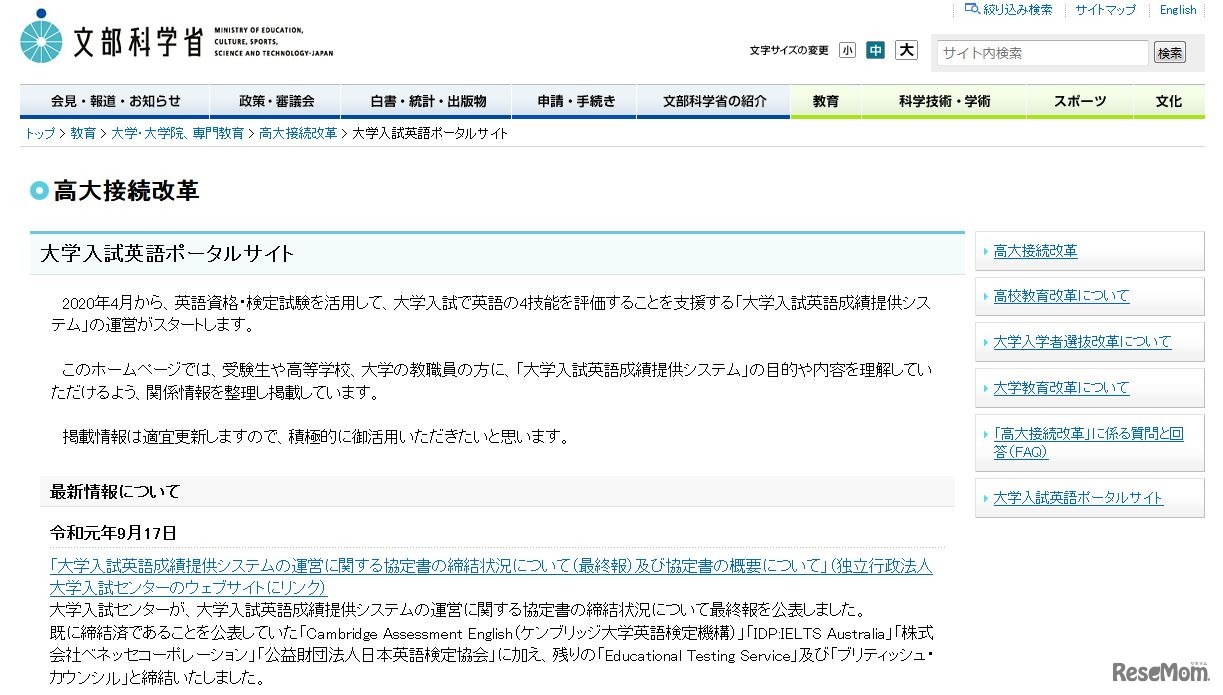1223x695 pixels.
Task: Open the サイトマップ link
Action: click(x=1105, y=9)
